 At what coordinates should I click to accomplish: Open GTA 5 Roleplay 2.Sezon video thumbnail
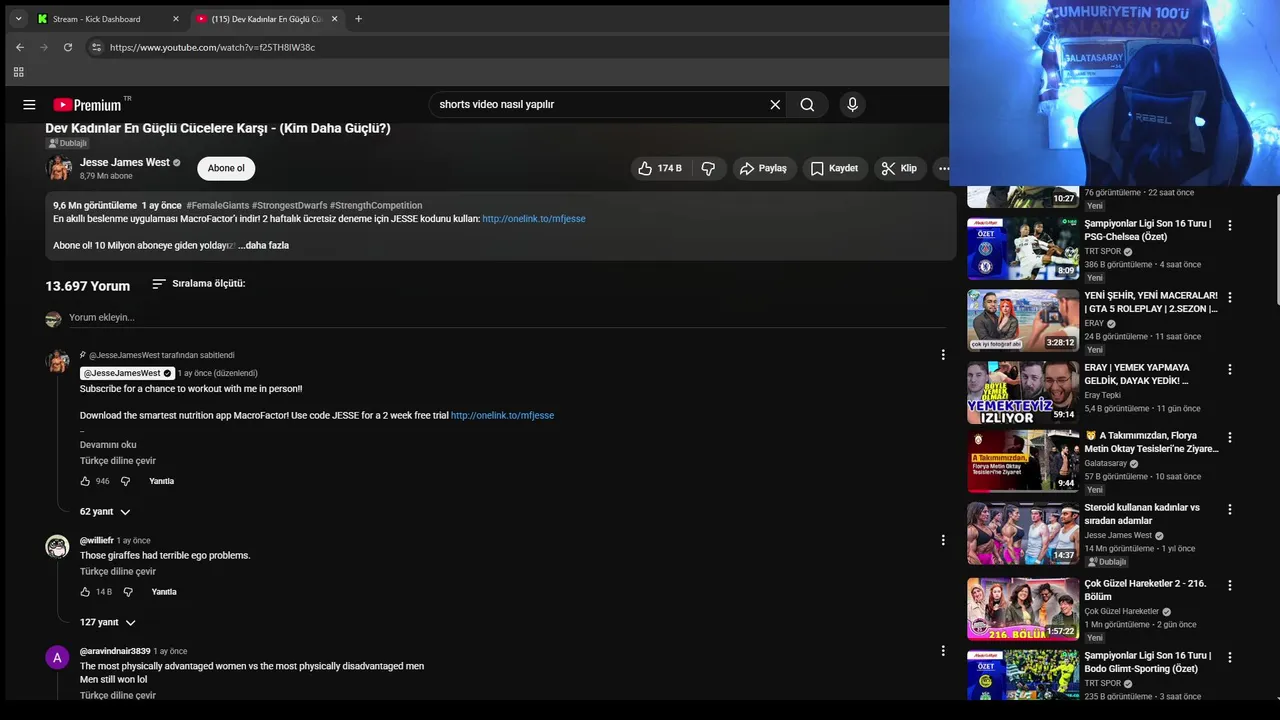1023,320
